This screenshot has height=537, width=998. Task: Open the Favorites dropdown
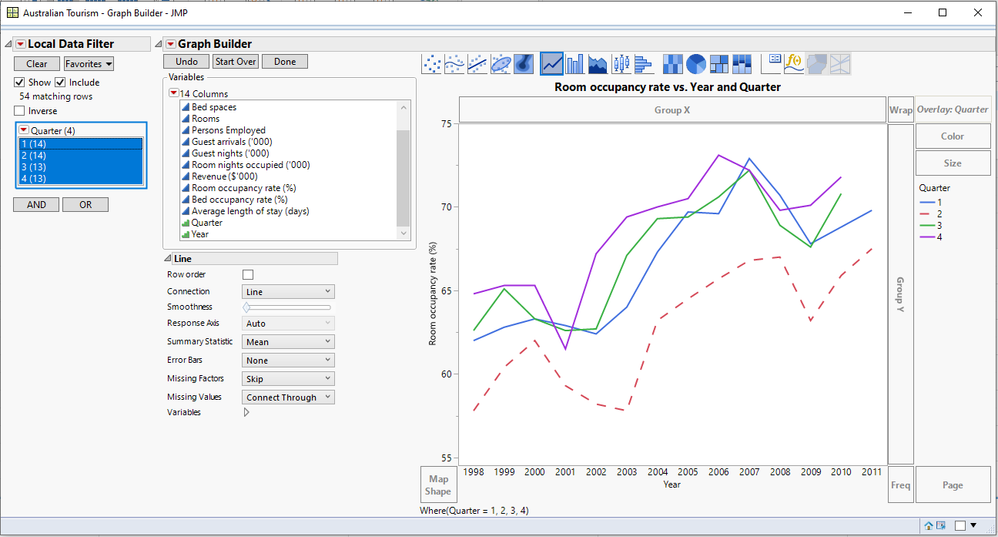pyautogui.click(x=88, y=64)
